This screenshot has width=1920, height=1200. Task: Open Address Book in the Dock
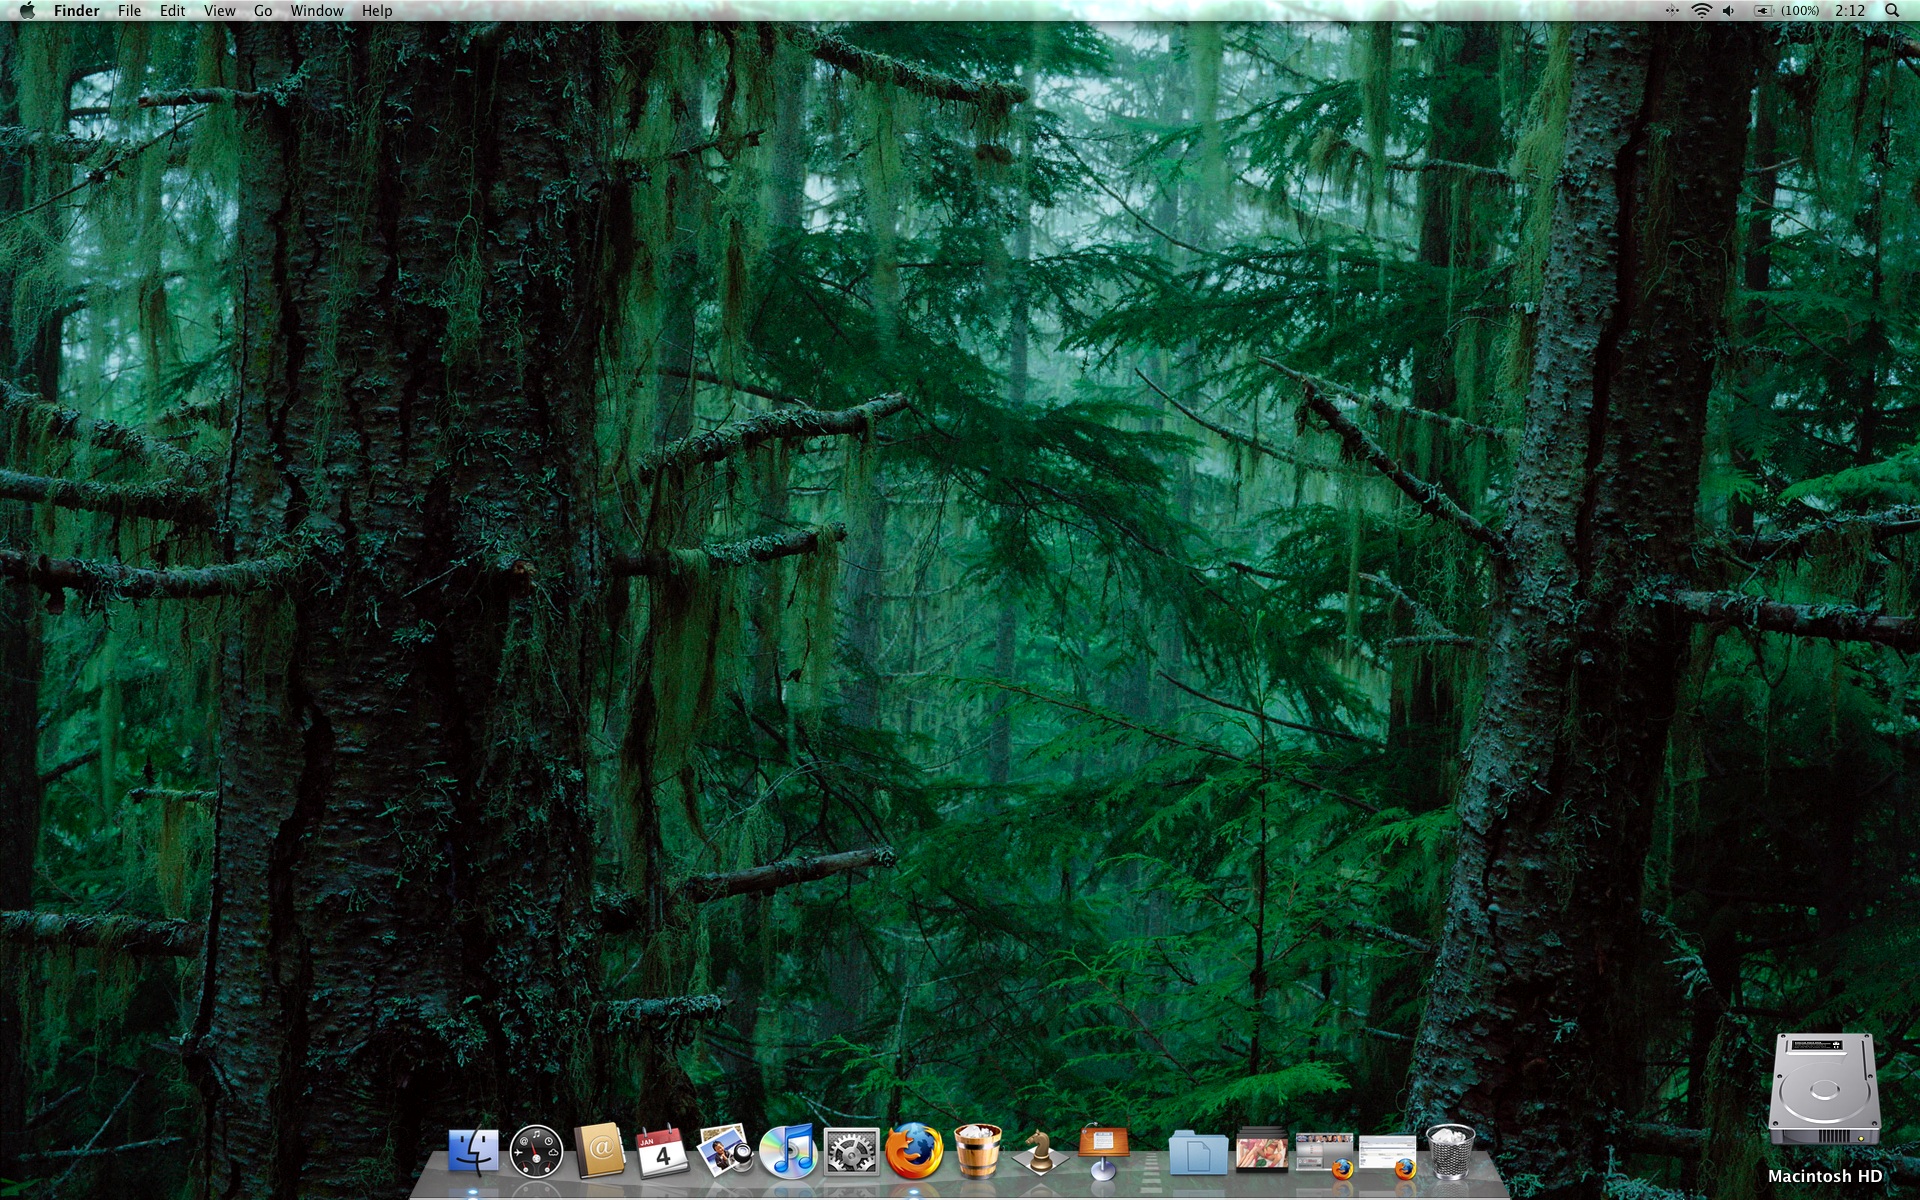tap(599, 1151)
